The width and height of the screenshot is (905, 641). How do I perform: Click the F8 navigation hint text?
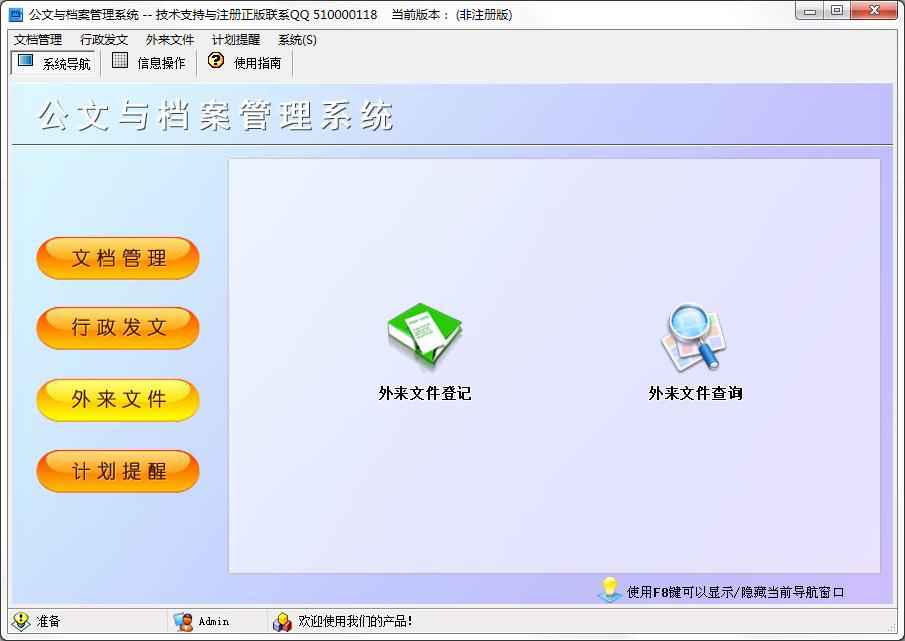pos(735,593)
